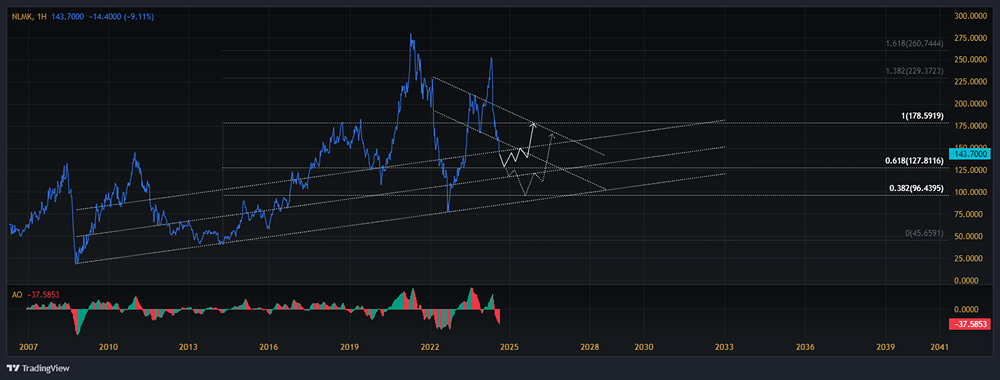
Task: Click 2019 on the time axis
Action: point(349,347)
